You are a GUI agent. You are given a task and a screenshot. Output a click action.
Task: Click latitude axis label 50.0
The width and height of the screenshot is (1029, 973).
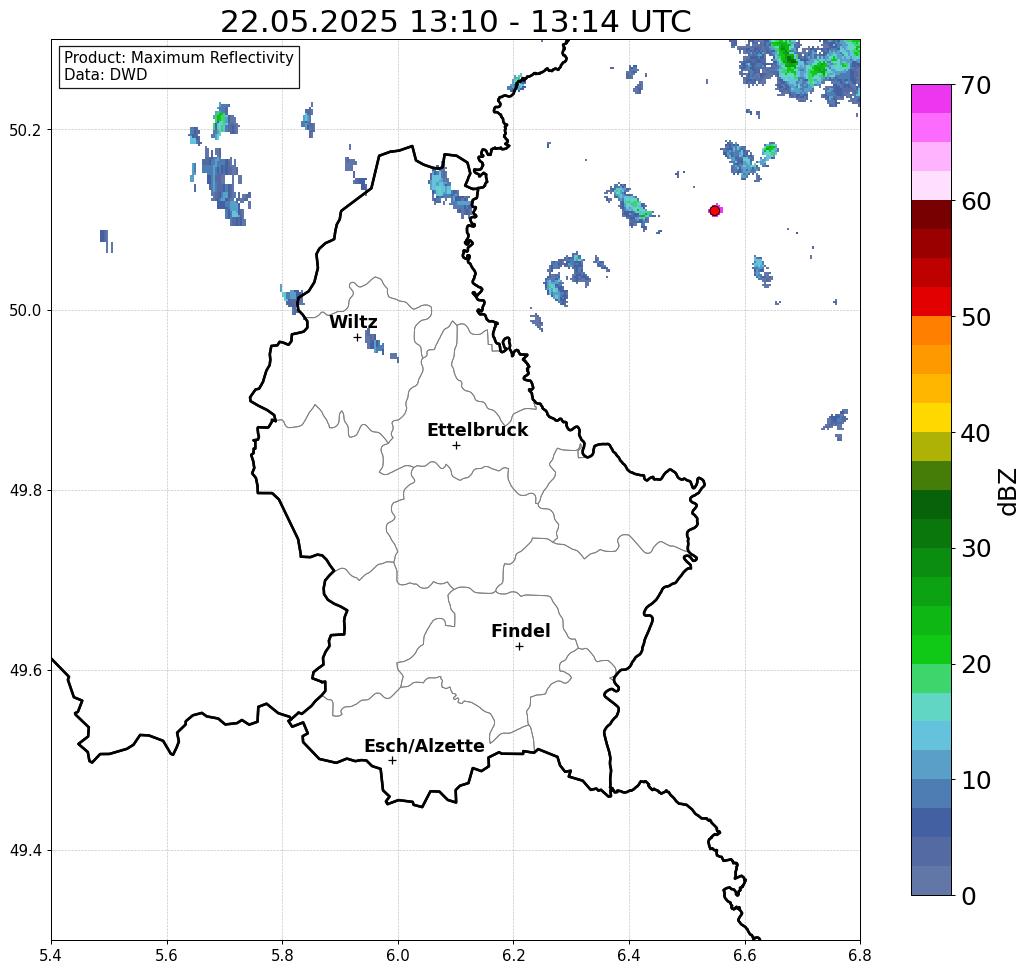[25, 310]
